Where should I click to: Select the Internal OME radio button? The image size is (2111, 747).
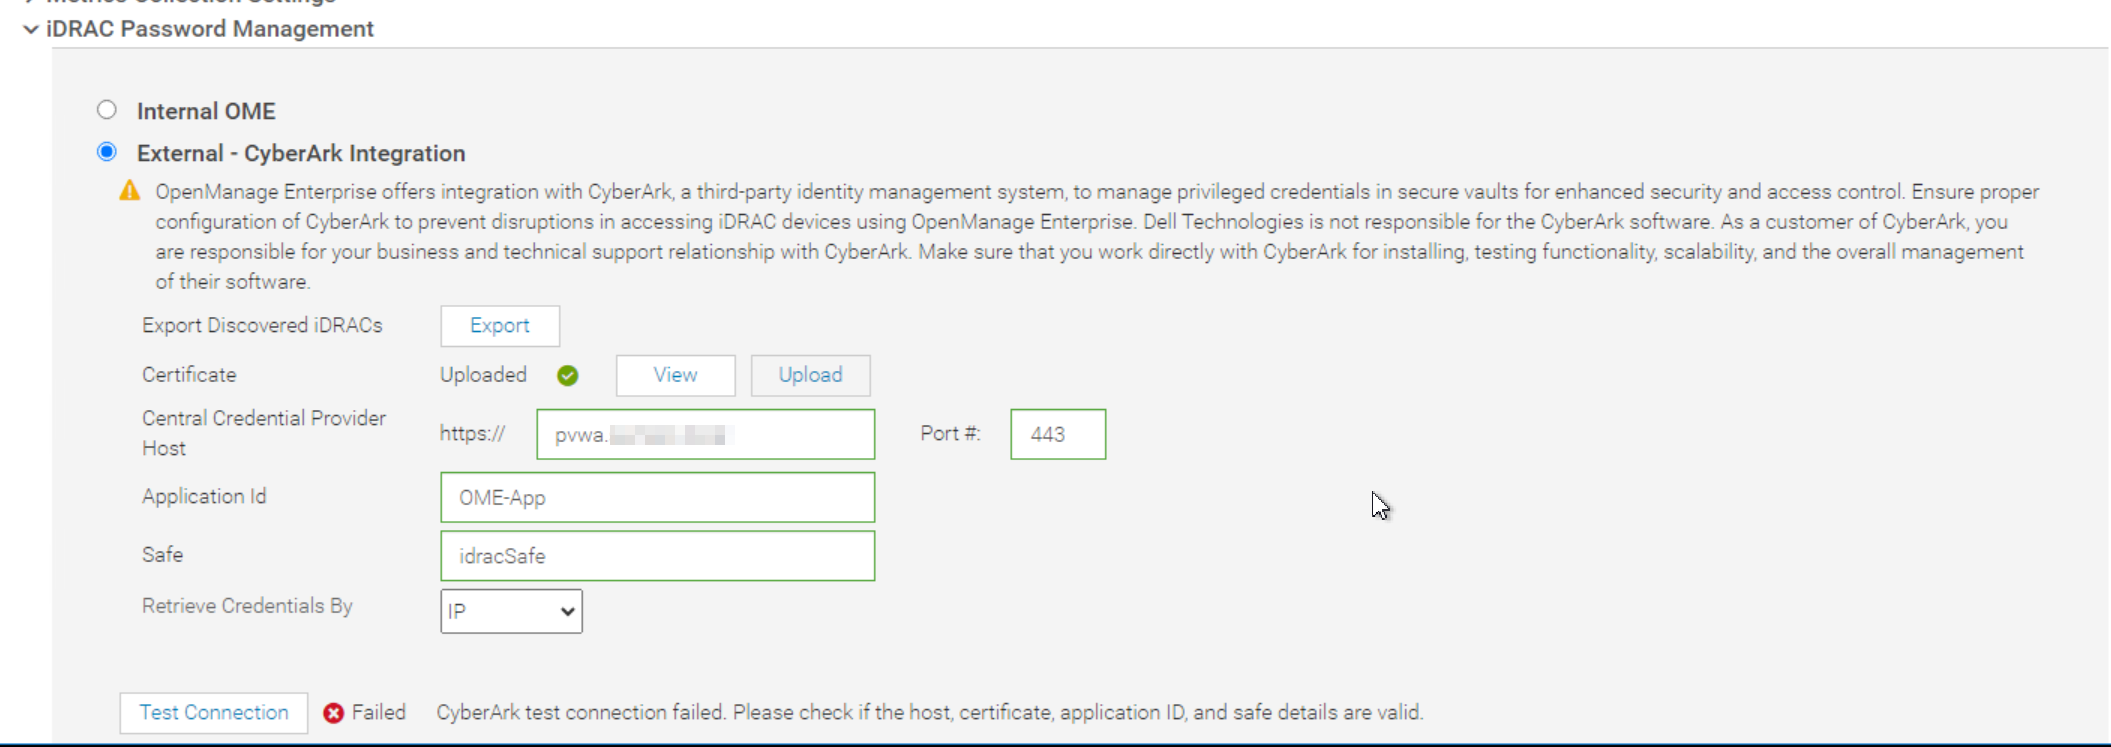click(107, 110)
